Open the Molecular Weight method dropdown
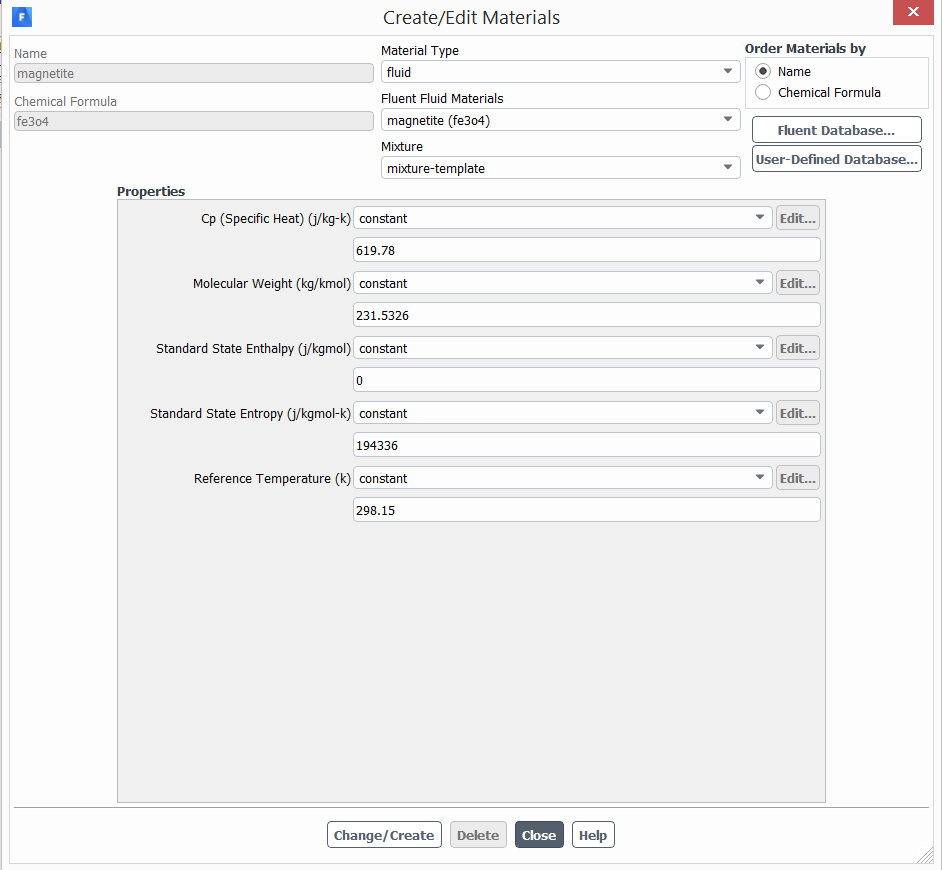This screenshot has height=870, width=942. [x=562, y=283]
